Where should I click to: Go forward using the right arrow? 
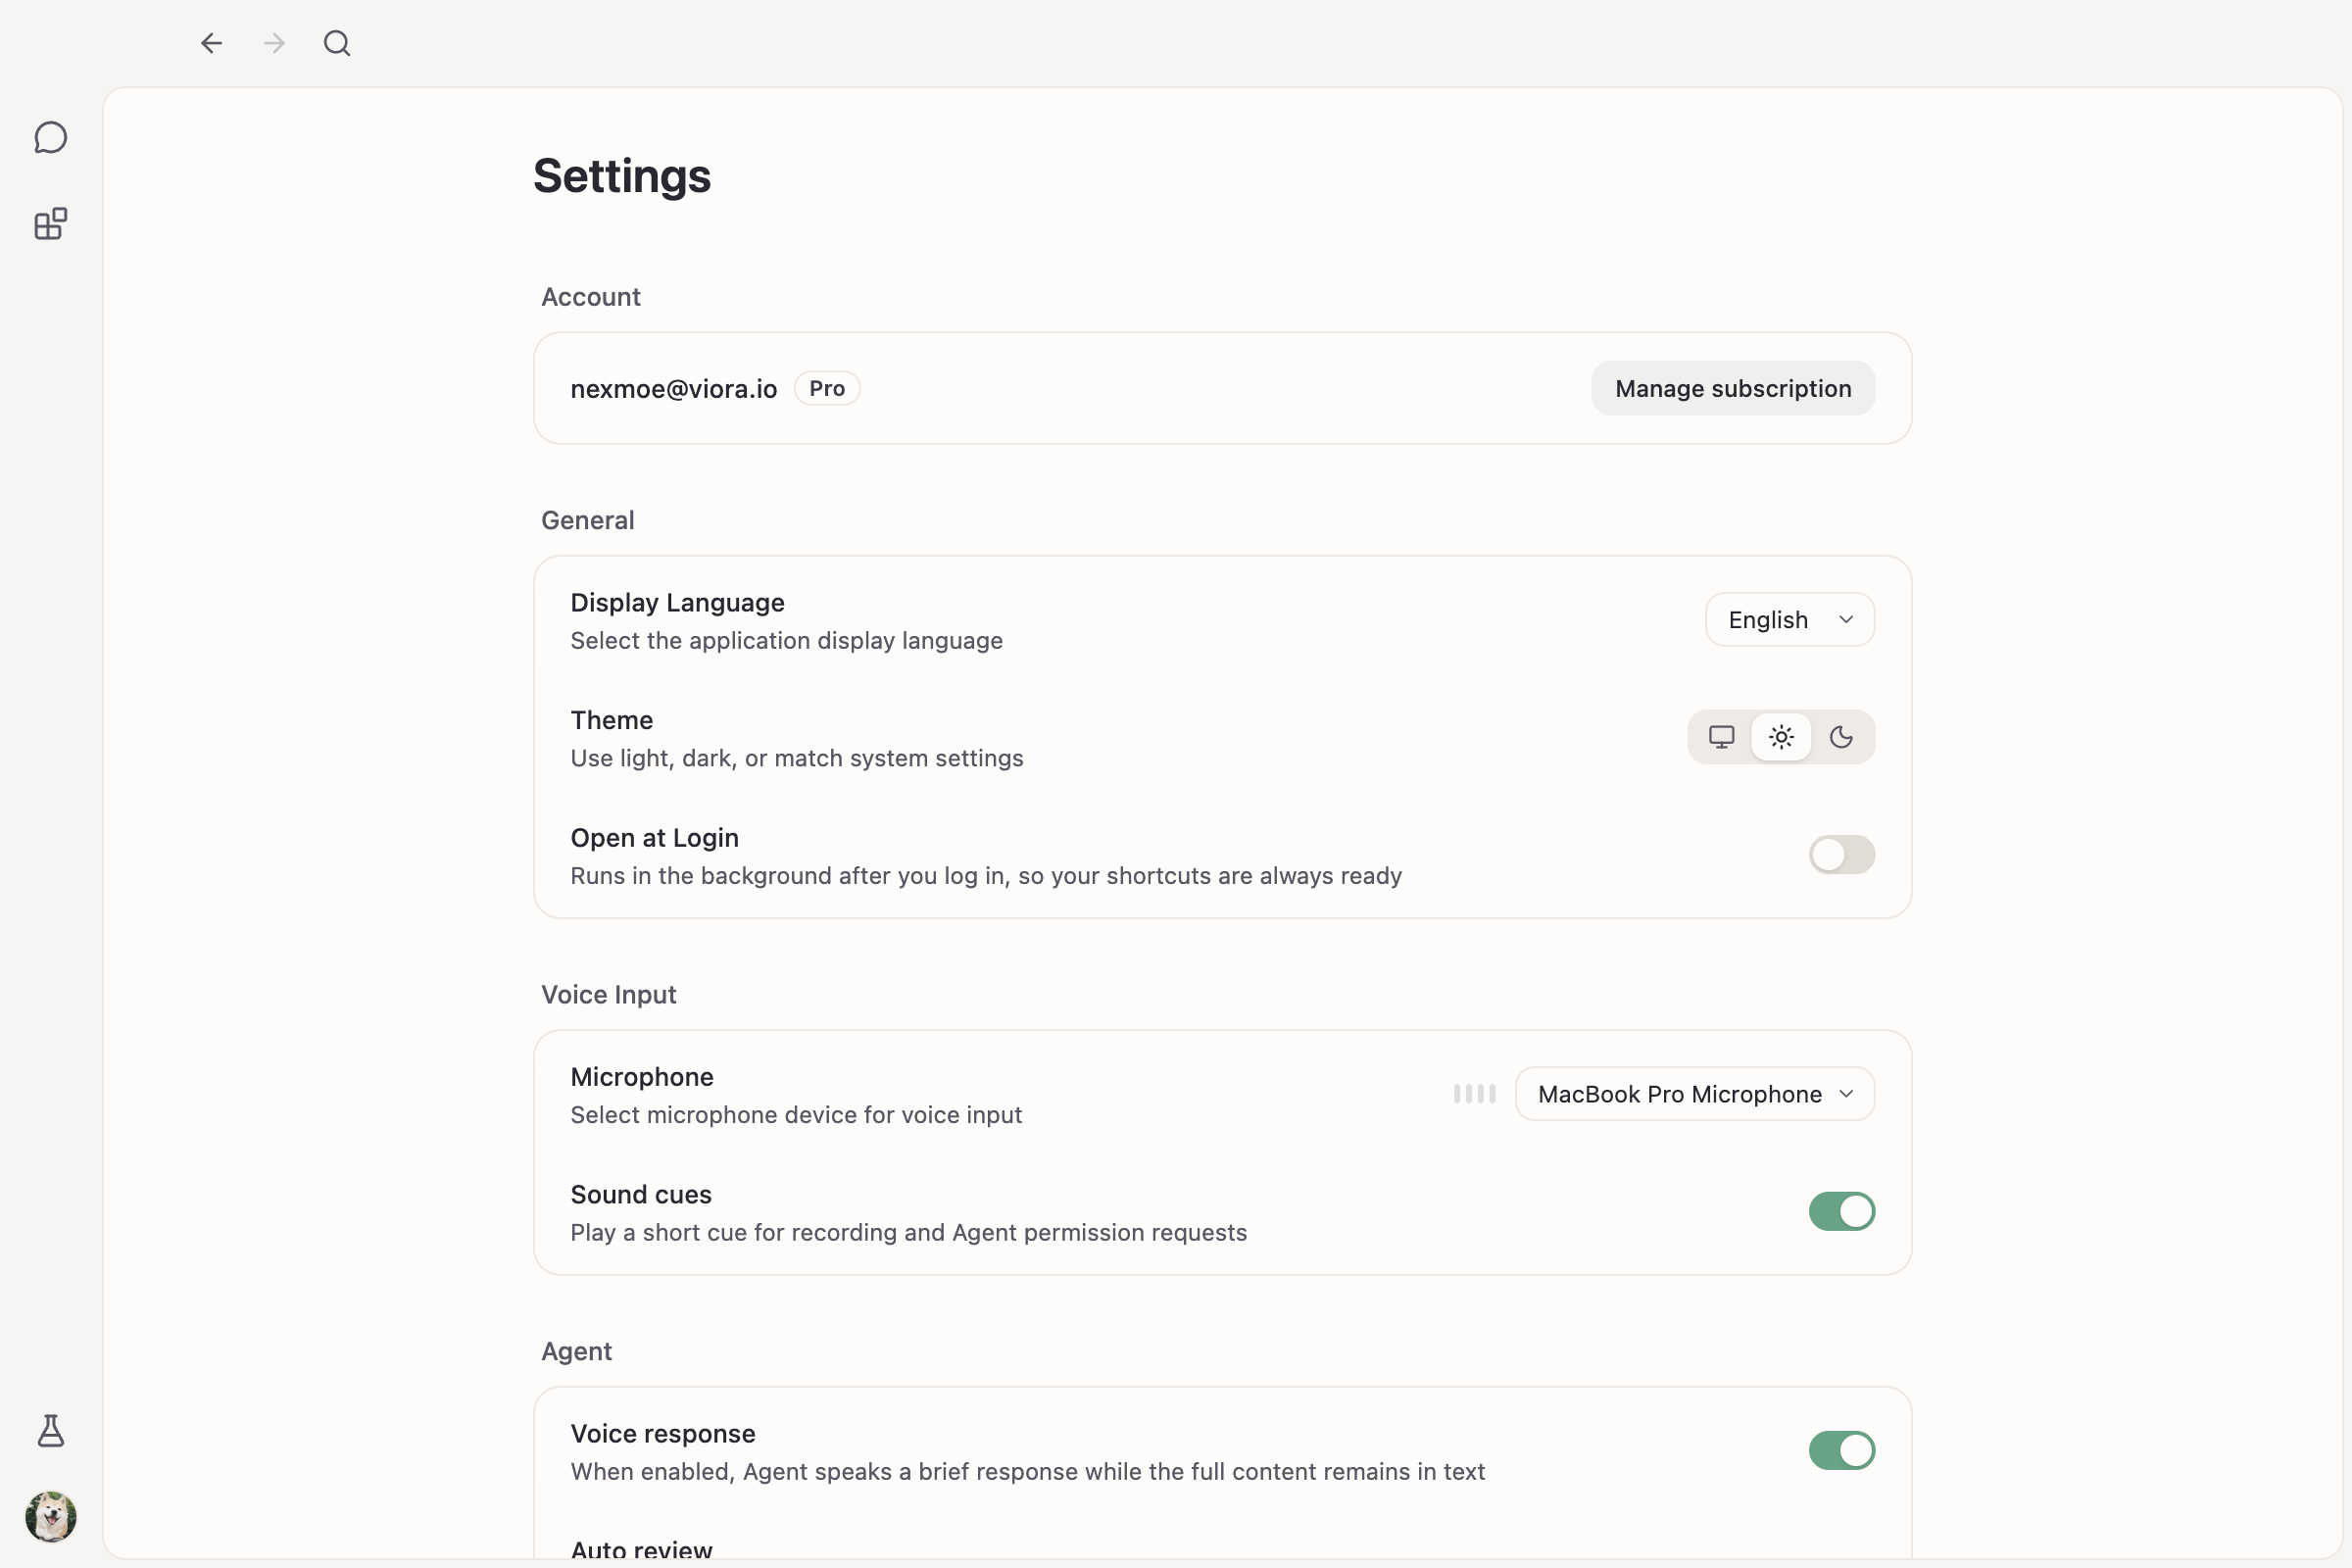point(274,43)
